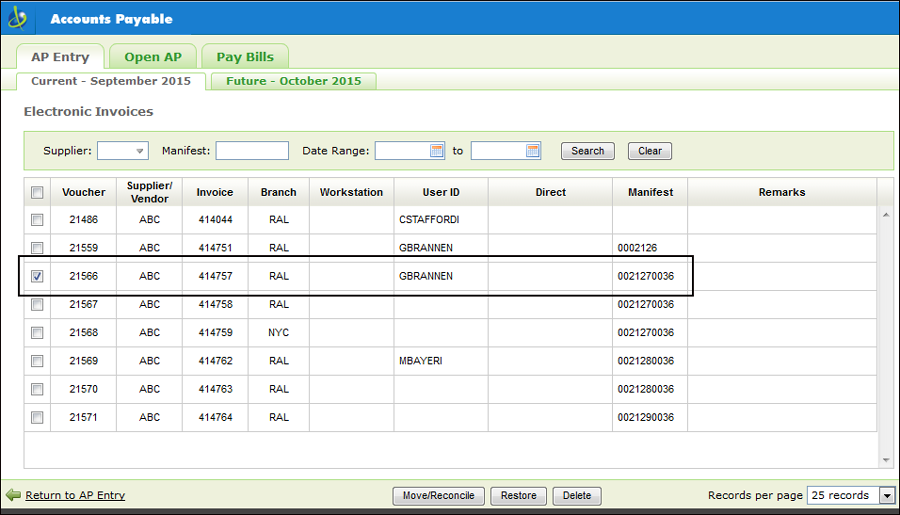This screenshot has height=515, width=900.
Task: Open the Date Range end calendar picker
Action: [x=533, y=151]
